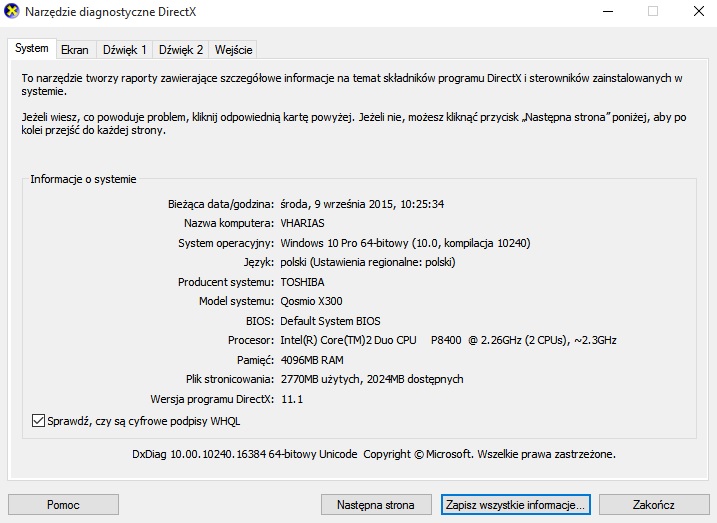717x523 pixels.
Task: Click computer name value VHARIAS
Action: tap(302, 223)
